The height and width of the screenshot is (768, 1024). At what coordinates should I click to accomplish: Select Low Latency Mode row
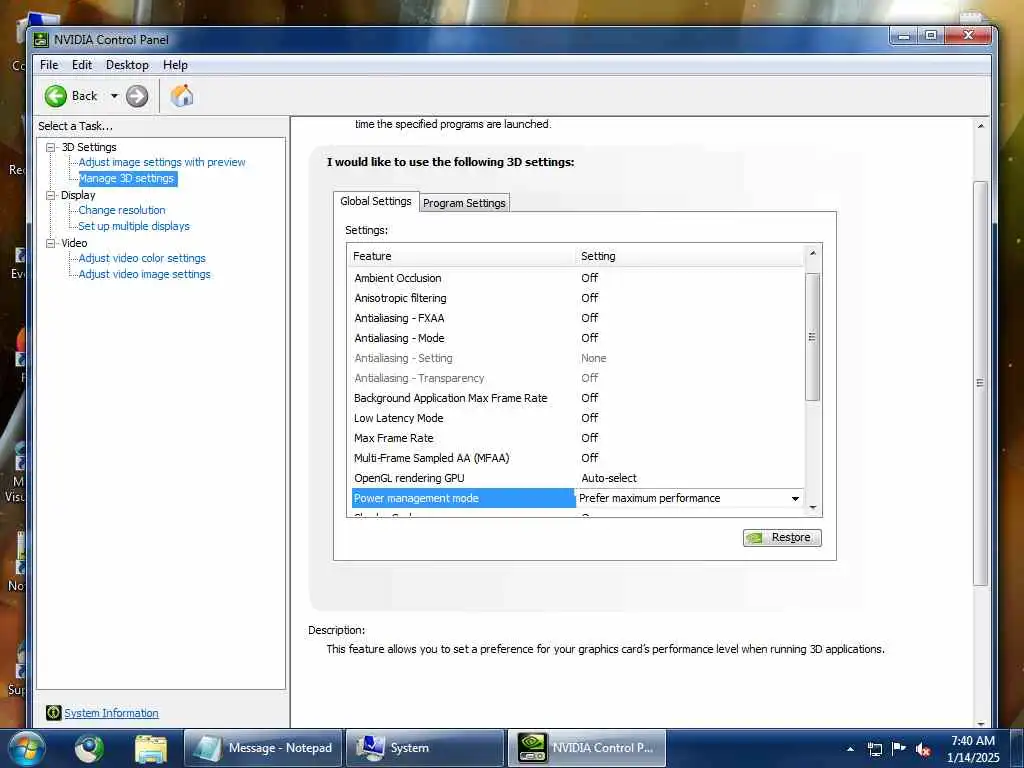(x=577, y=418)
